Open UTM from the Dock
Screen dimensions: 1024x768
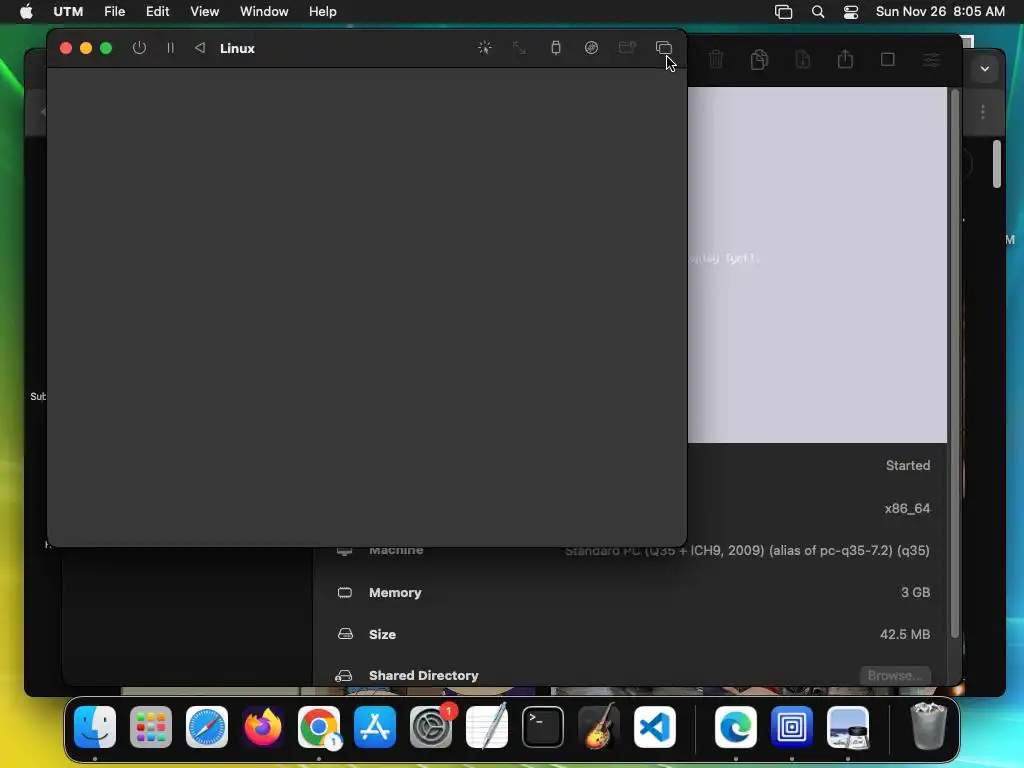[792, 727]
